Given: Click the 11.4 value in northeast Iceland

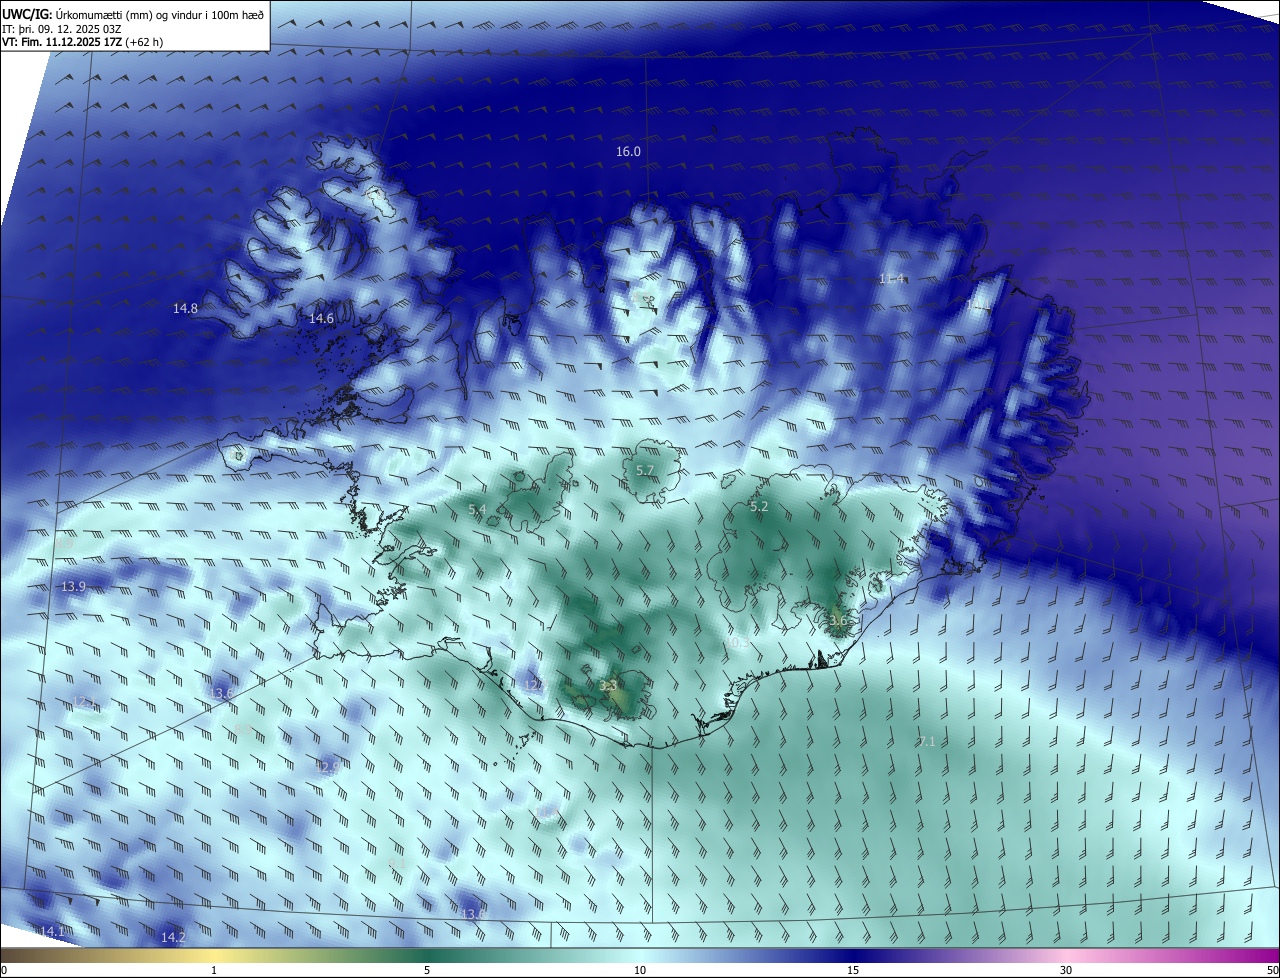Looking at the screenshot, I should pos(891,278).
